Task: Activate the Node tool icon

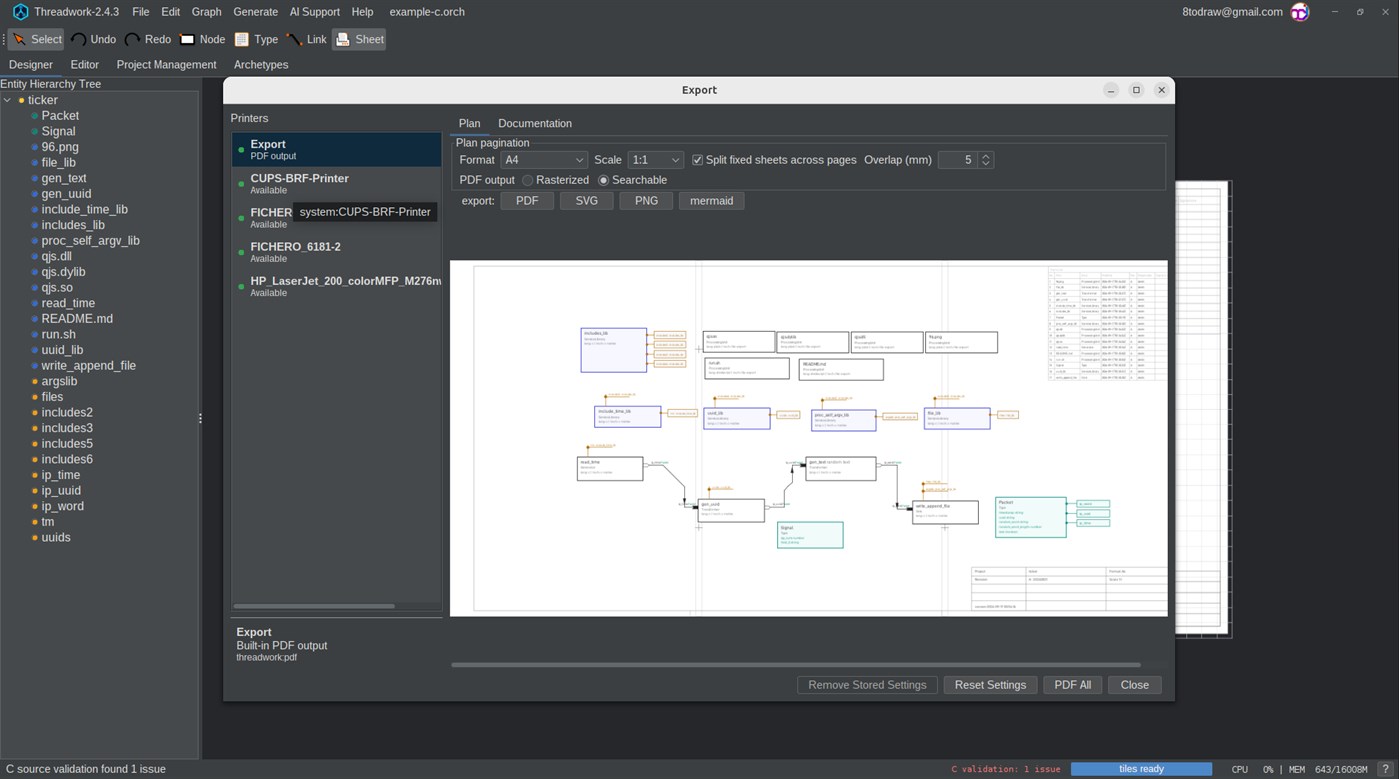Action: (x=187, y=40)
